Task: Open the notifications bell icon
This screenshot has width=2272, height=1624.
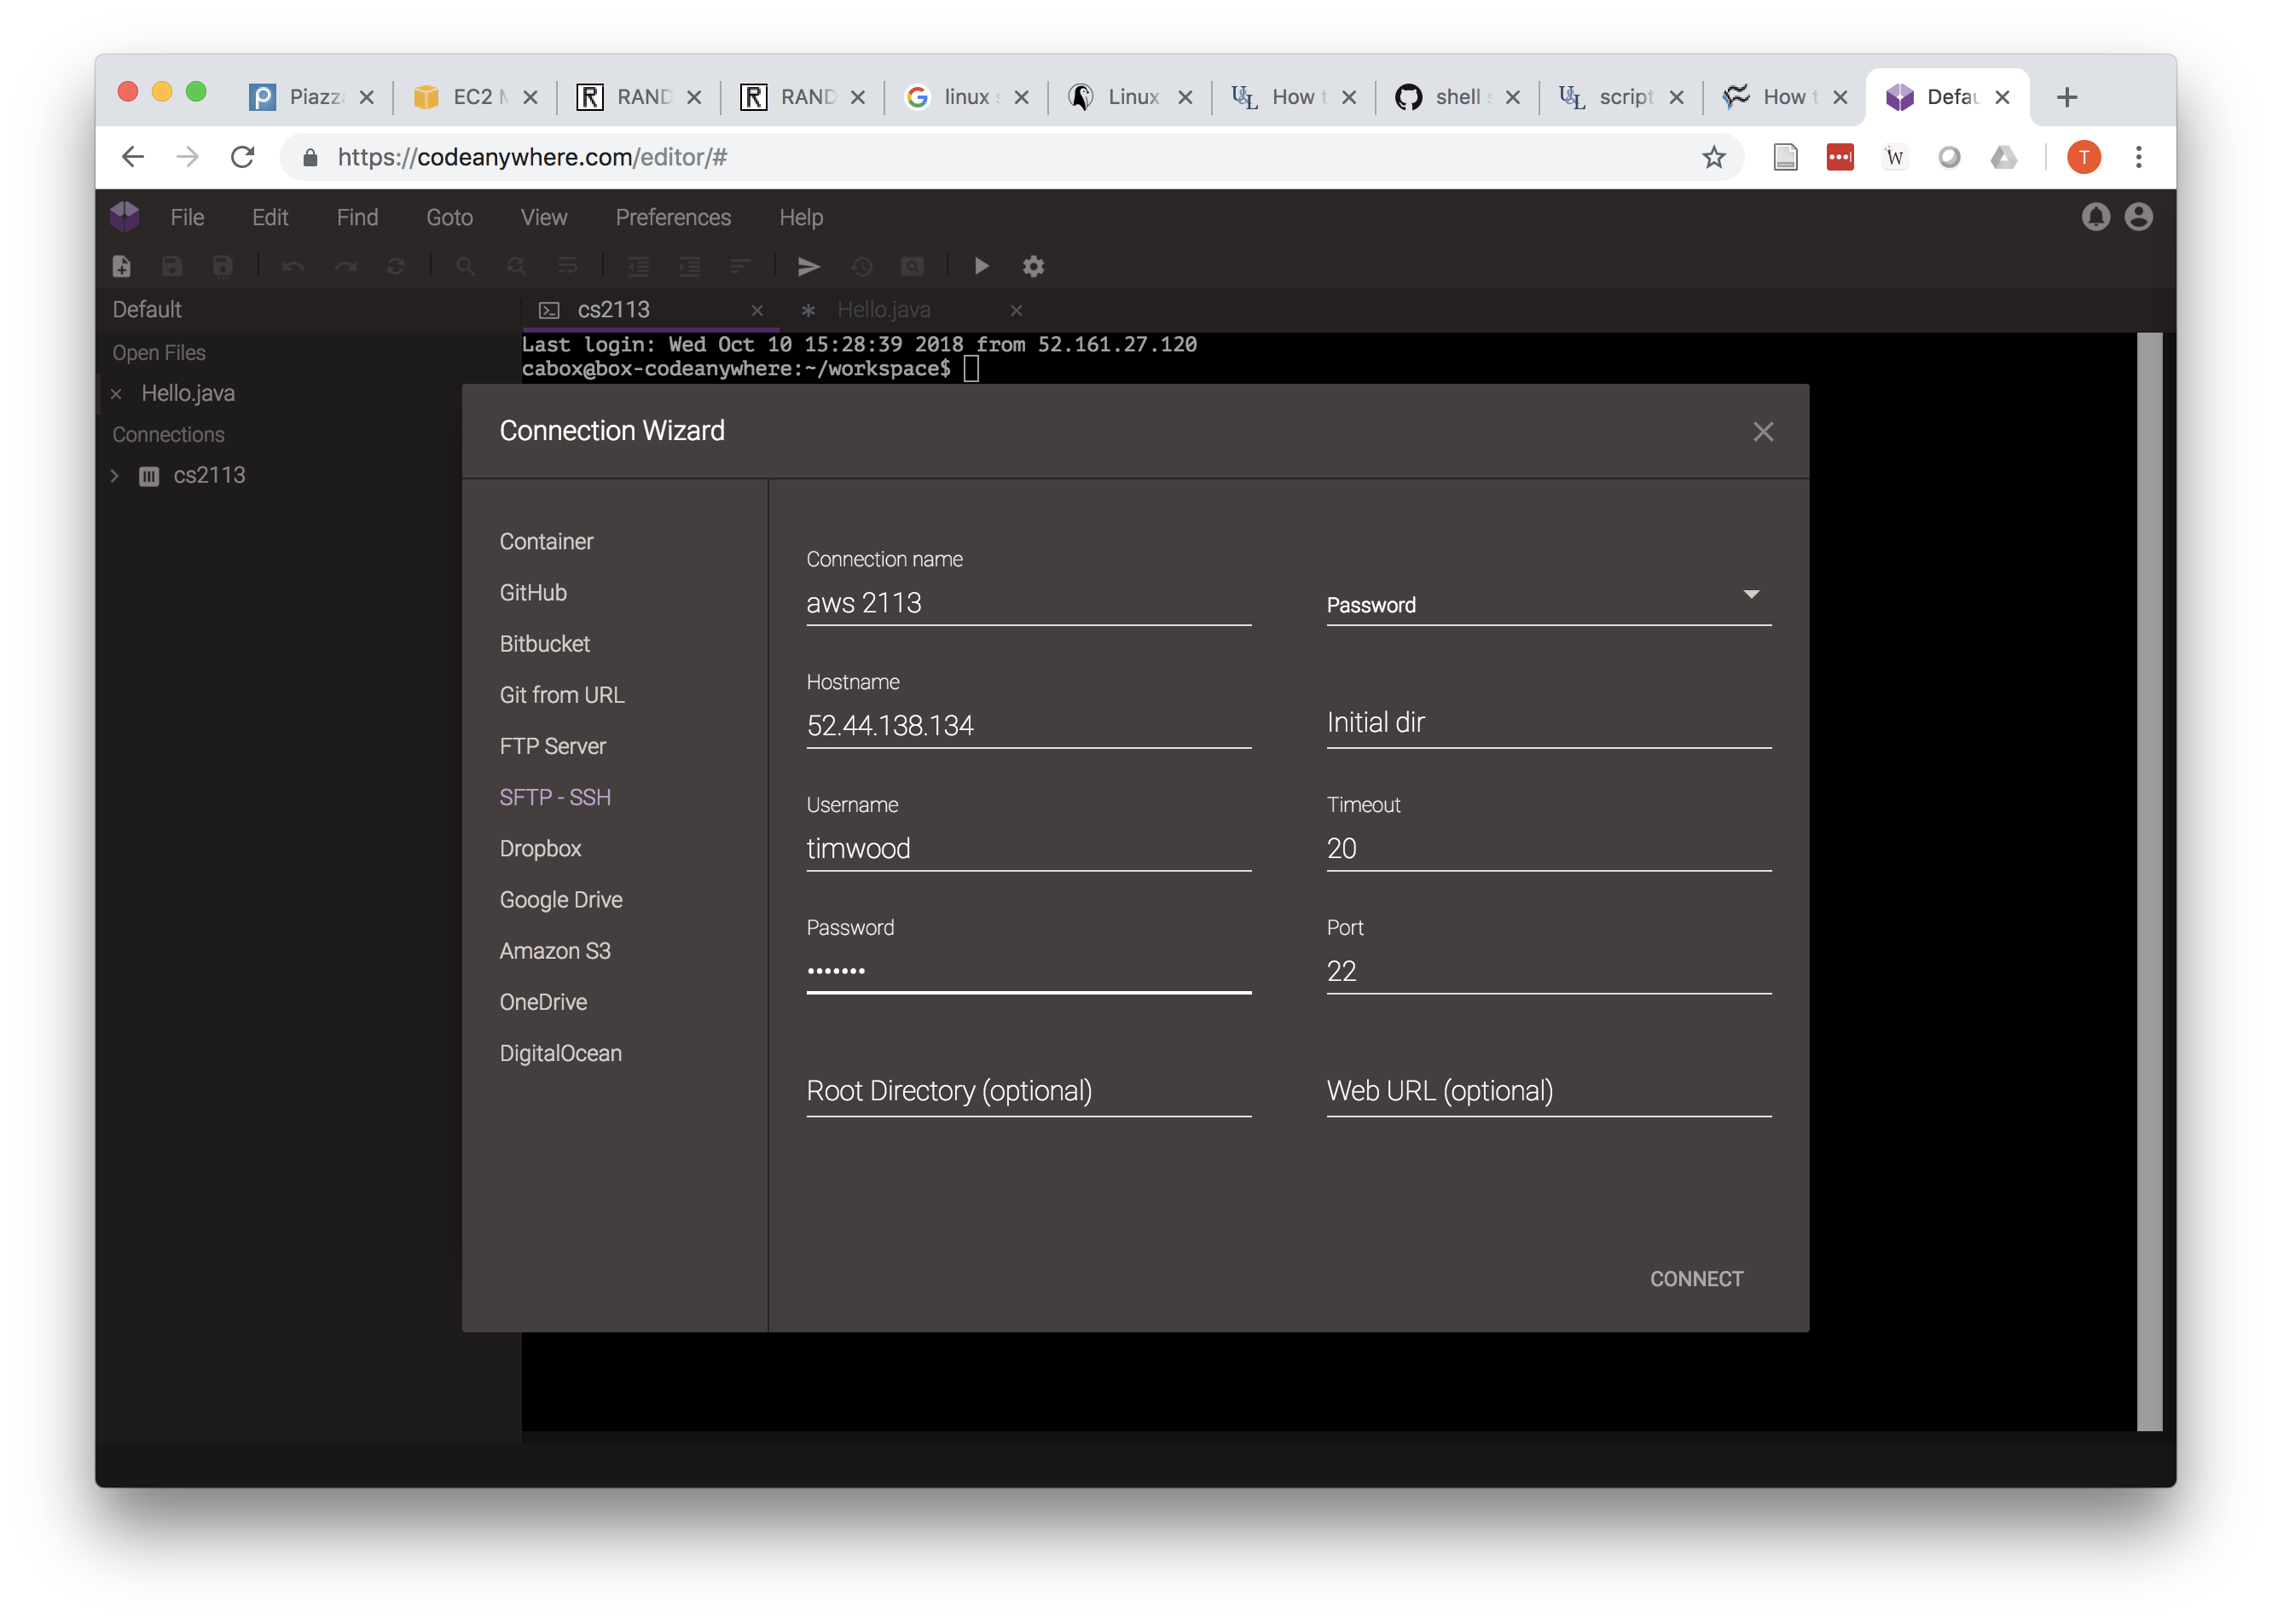Action: tap(2095, 217)
